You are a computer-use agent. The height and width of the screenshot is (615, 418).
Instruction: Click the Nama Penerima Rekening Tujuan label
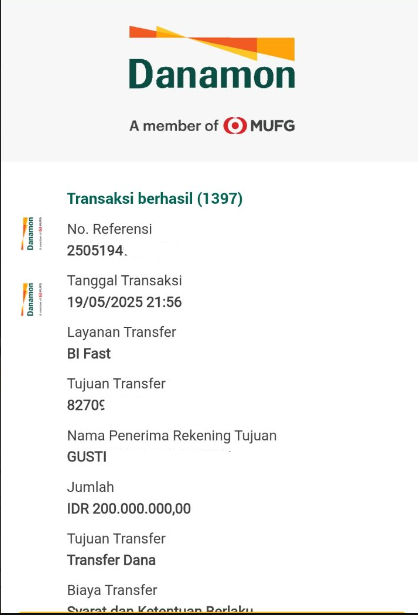(x=172, y=436)
